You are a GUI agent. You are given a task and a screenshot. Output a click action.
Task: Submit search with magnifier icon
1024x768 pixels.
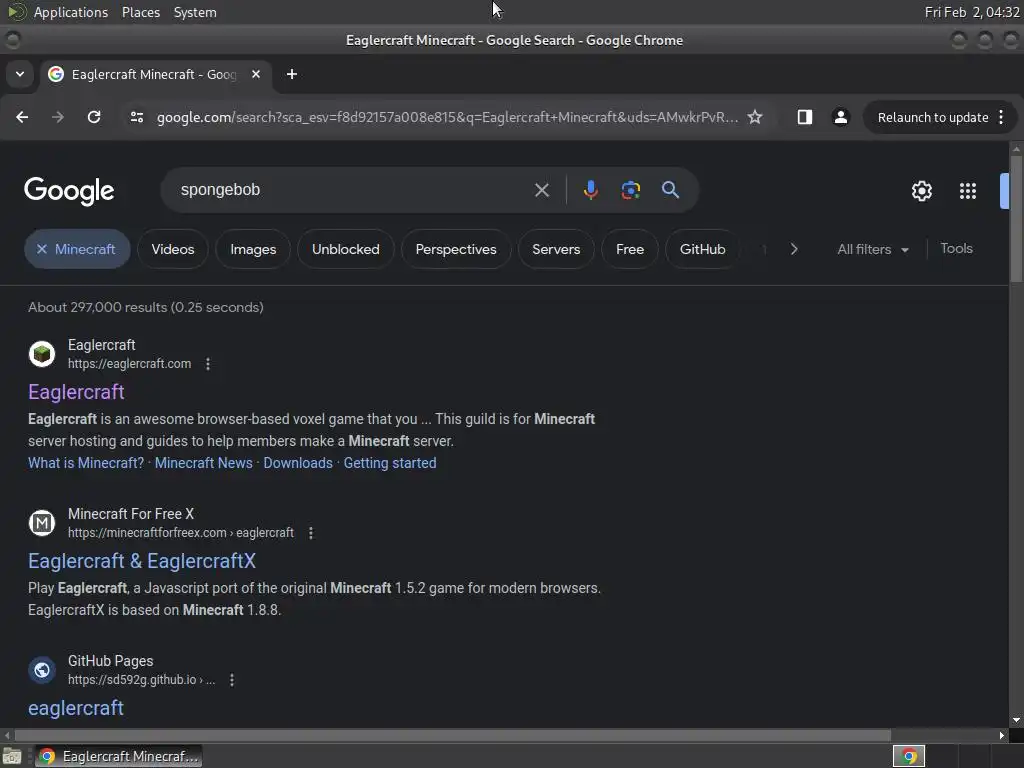coord(670,190)
